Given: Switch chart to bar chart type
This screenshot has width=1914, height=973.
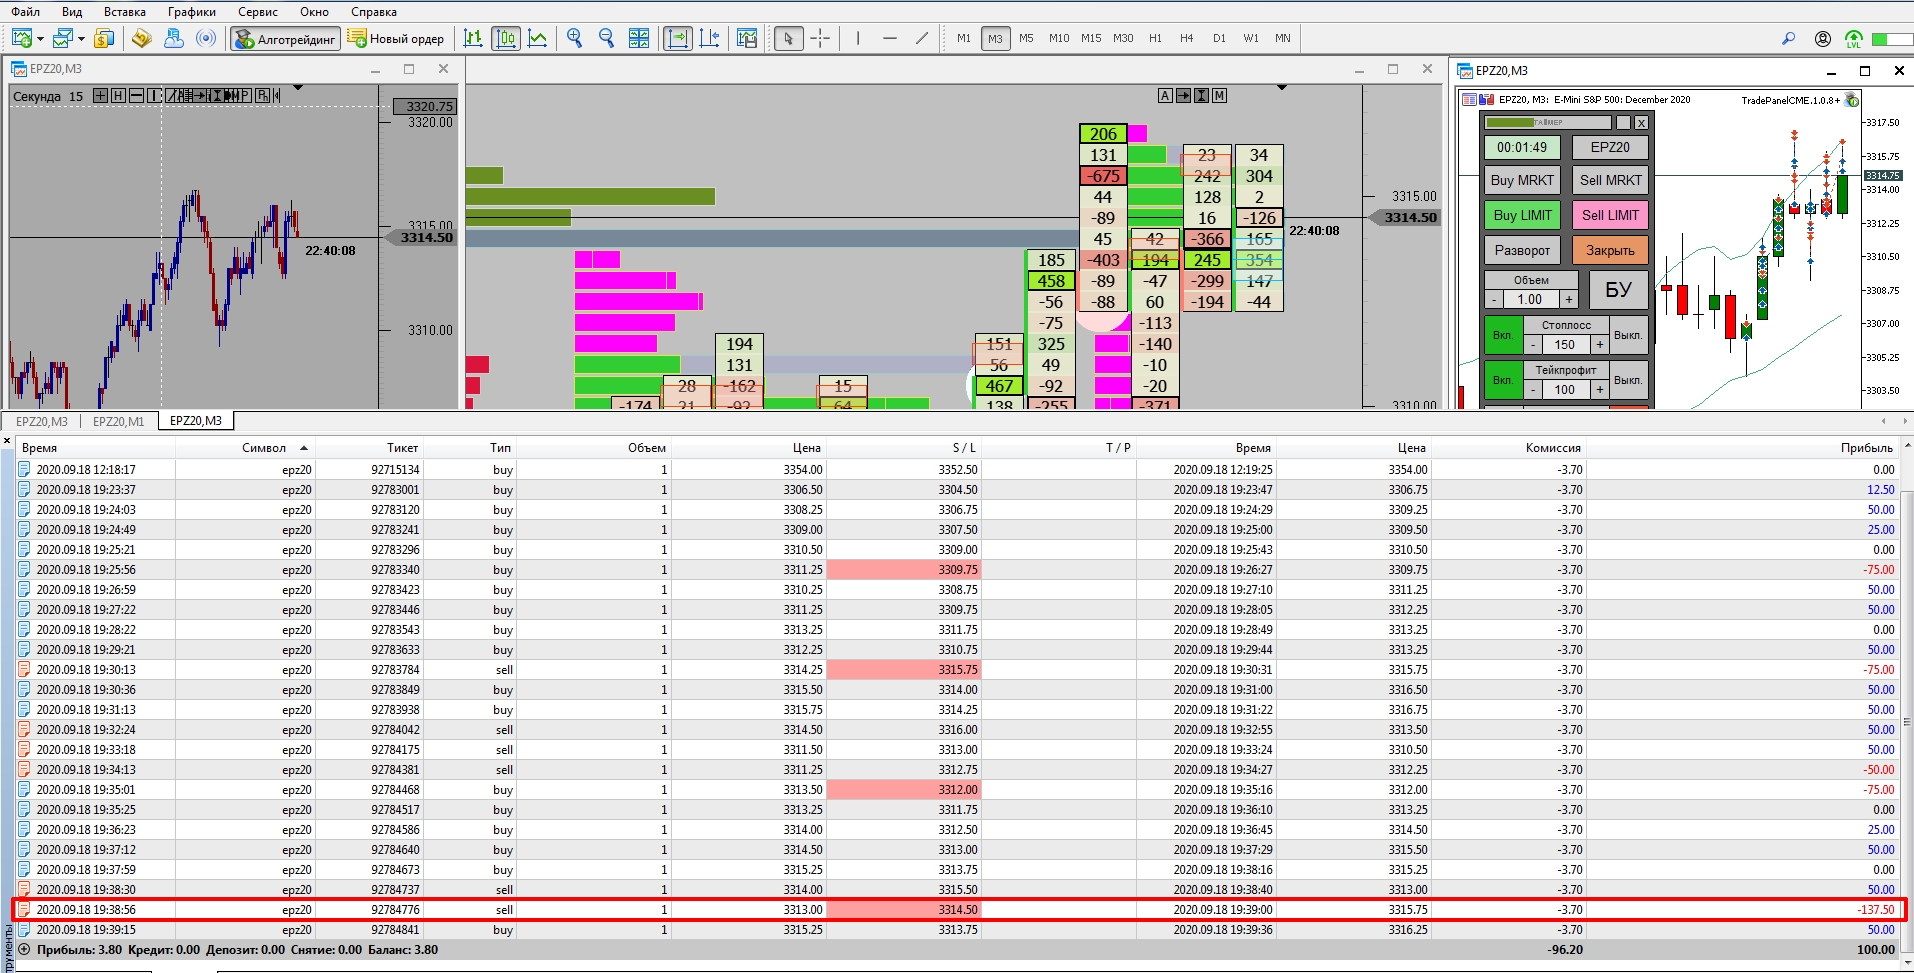Looking at the screenshot, I should (474, 38).
